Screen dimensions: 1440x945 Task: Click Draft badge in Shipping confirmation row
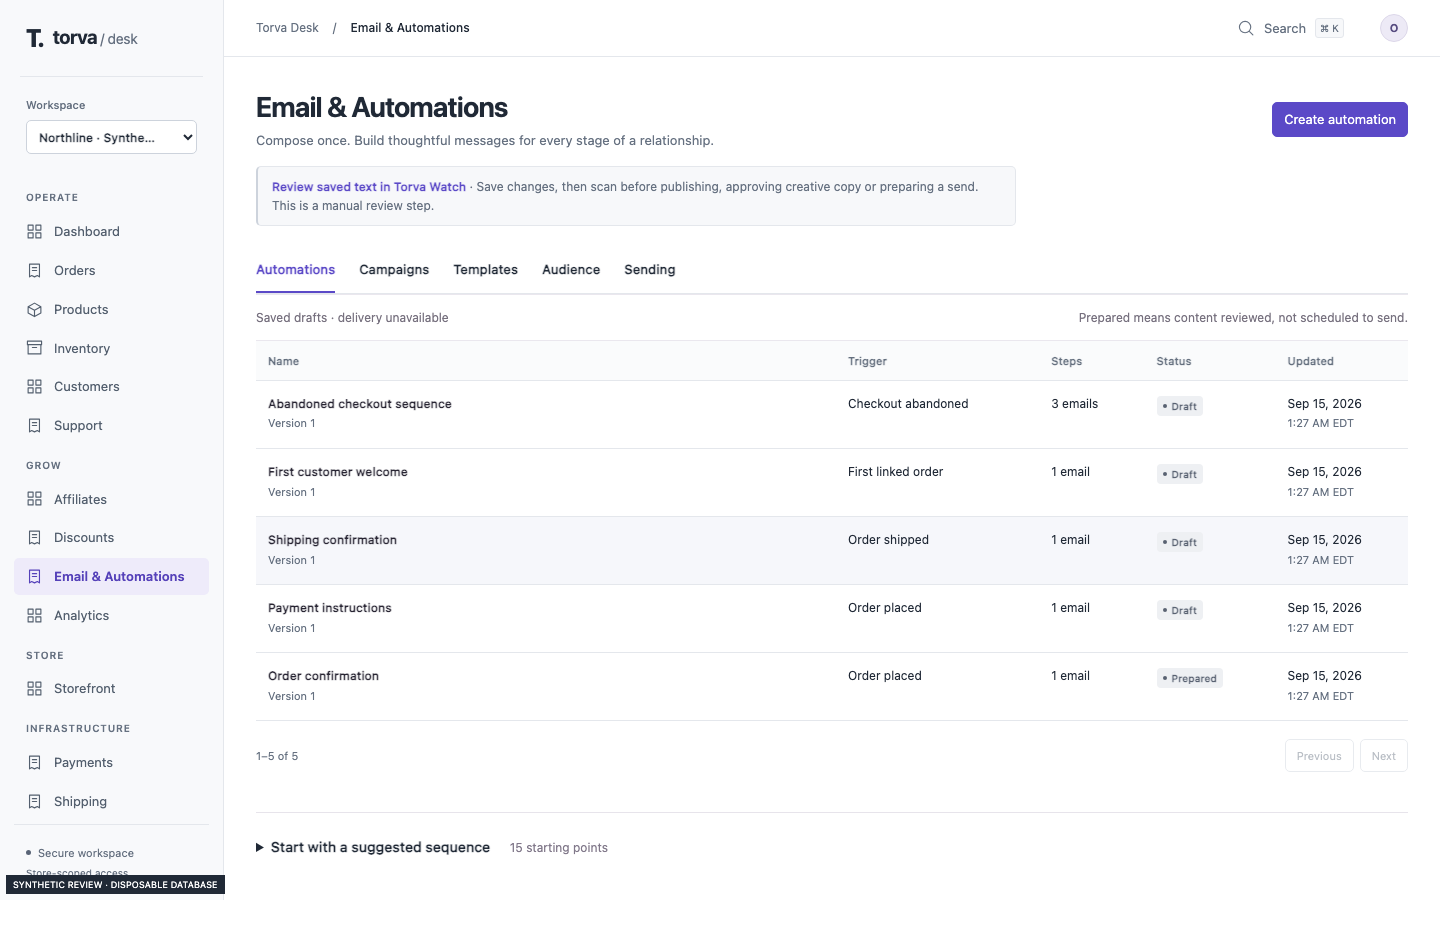click(x=1179, y=542)
